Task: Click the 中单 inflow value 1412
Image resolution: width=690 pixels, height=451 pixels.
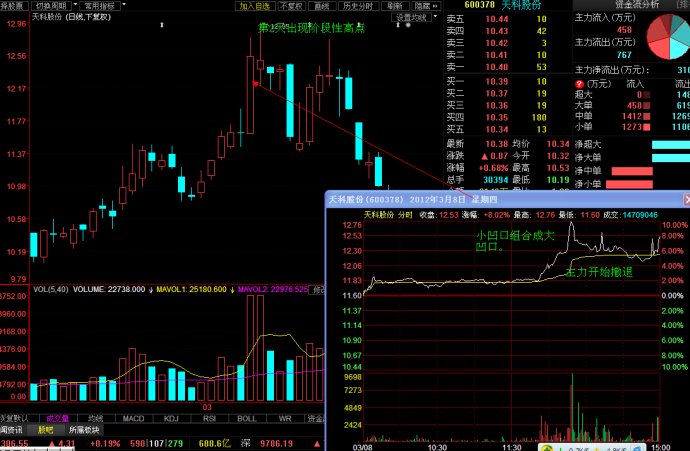Action: pyautogui.click(x=631, y=116)
